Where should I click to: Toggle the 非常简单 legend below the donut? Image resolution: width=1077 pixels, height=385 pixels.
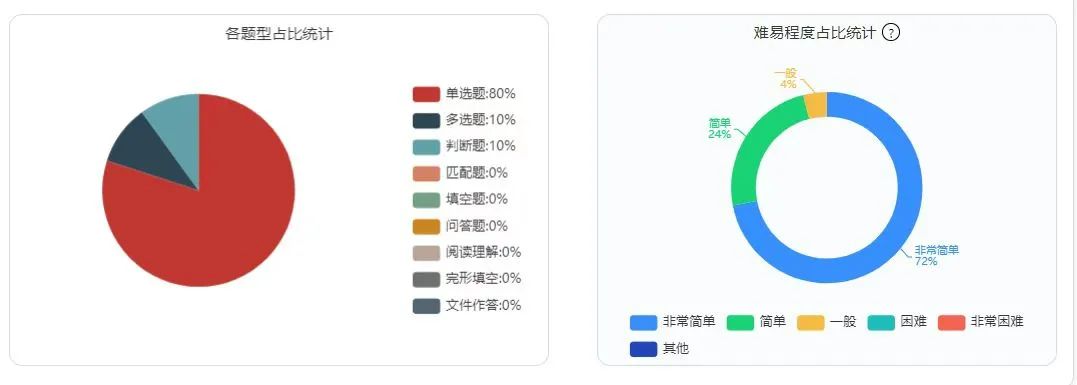coord(672,322)
